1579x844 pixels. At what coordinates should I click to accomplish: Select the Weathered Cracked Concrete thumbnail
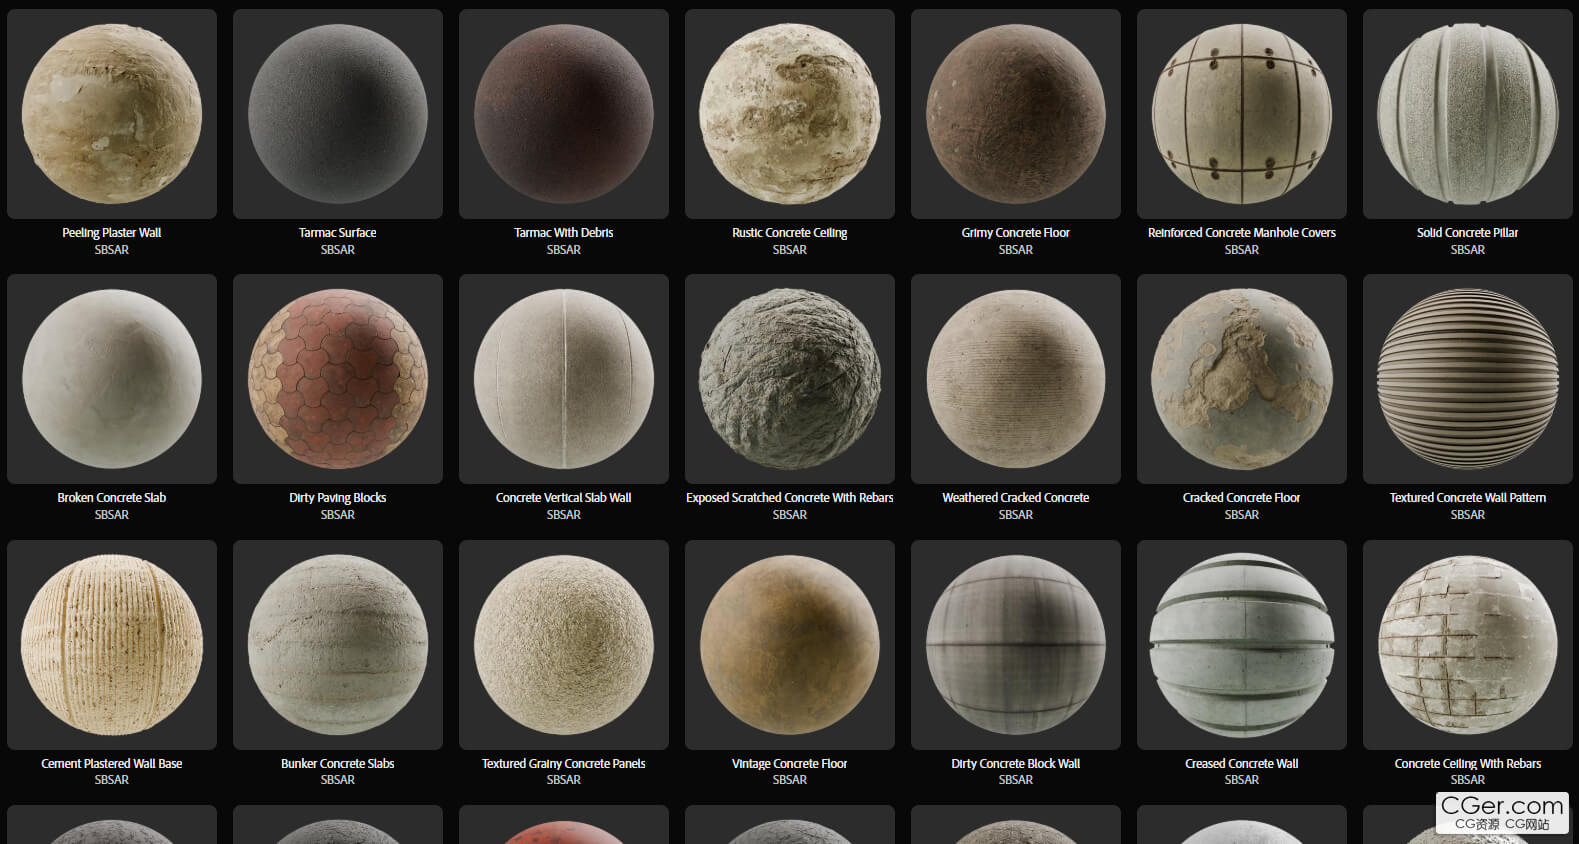coord(1016,379)
